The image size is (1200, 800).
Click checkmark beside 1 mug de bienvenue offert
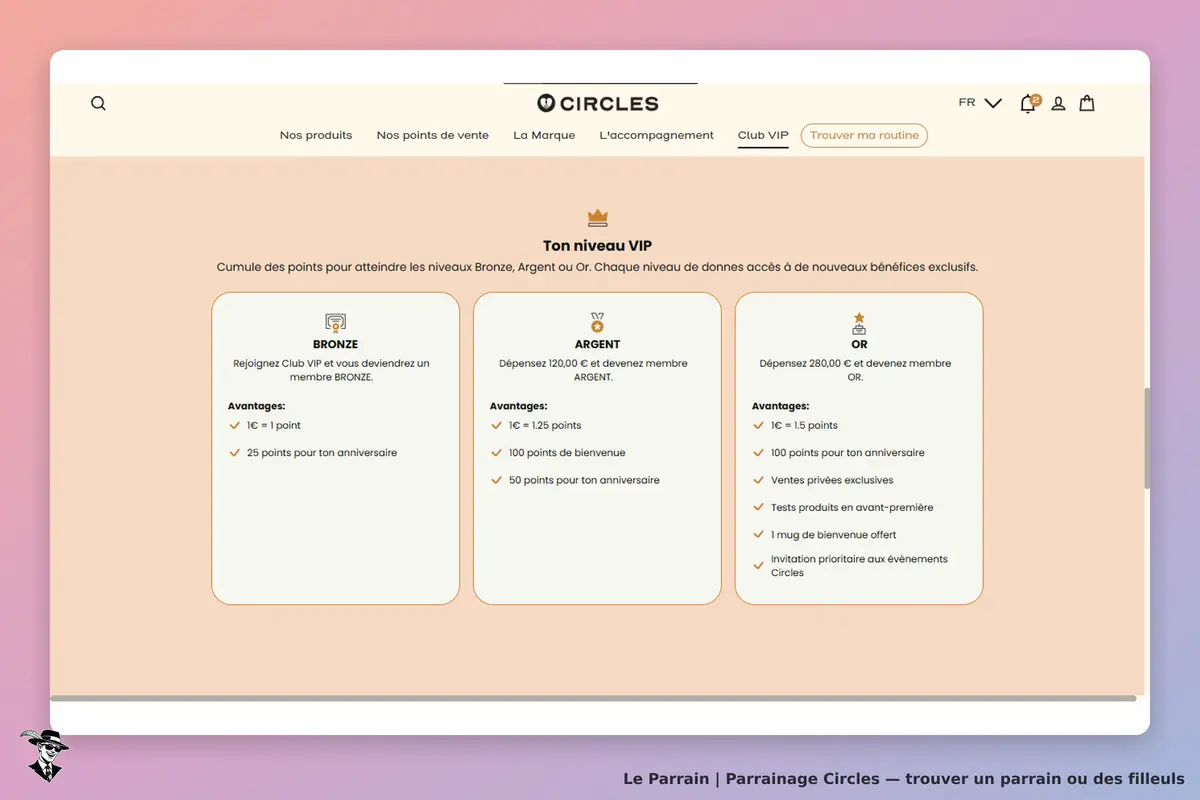pyautogui.click(x=759, y=535)
